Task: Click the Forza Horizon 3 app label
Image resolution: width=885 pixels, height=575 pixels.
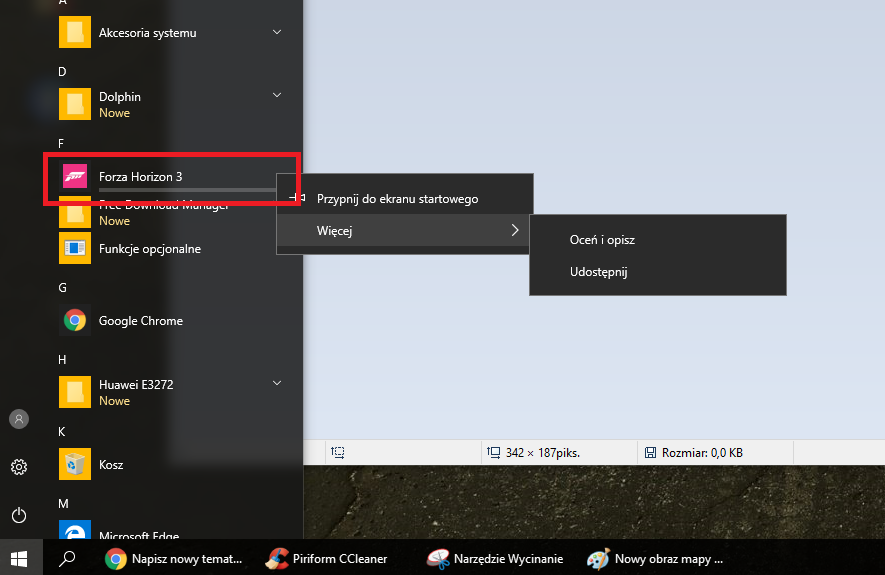Action: click(x=141, y=177)
